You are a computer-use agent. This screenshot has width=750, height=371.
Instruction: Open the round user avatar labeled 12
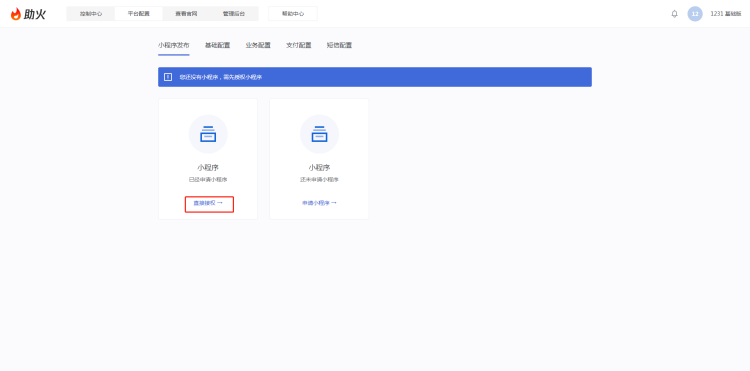[x=695, y=14]
